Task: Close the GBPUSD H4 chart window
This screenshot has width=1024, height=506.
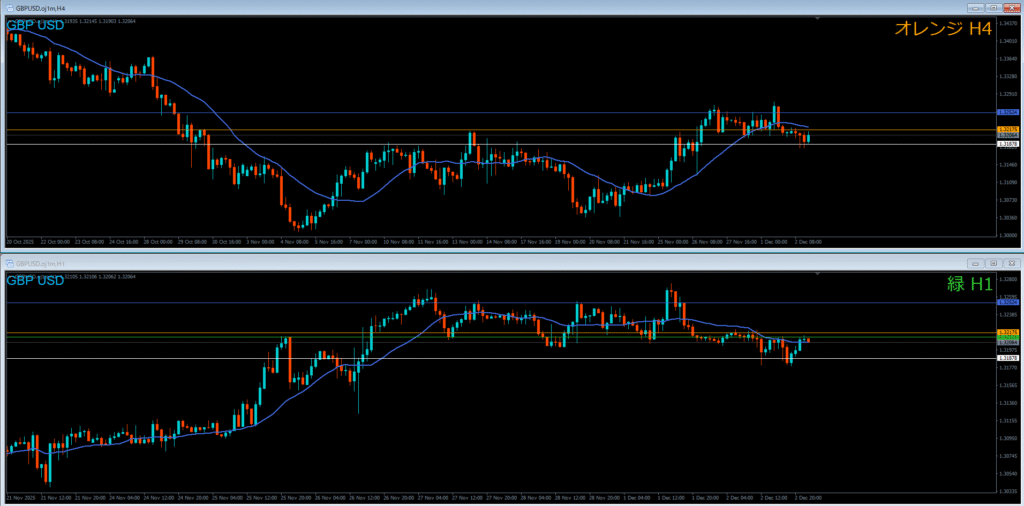Action: click(x=1011, y=8)
